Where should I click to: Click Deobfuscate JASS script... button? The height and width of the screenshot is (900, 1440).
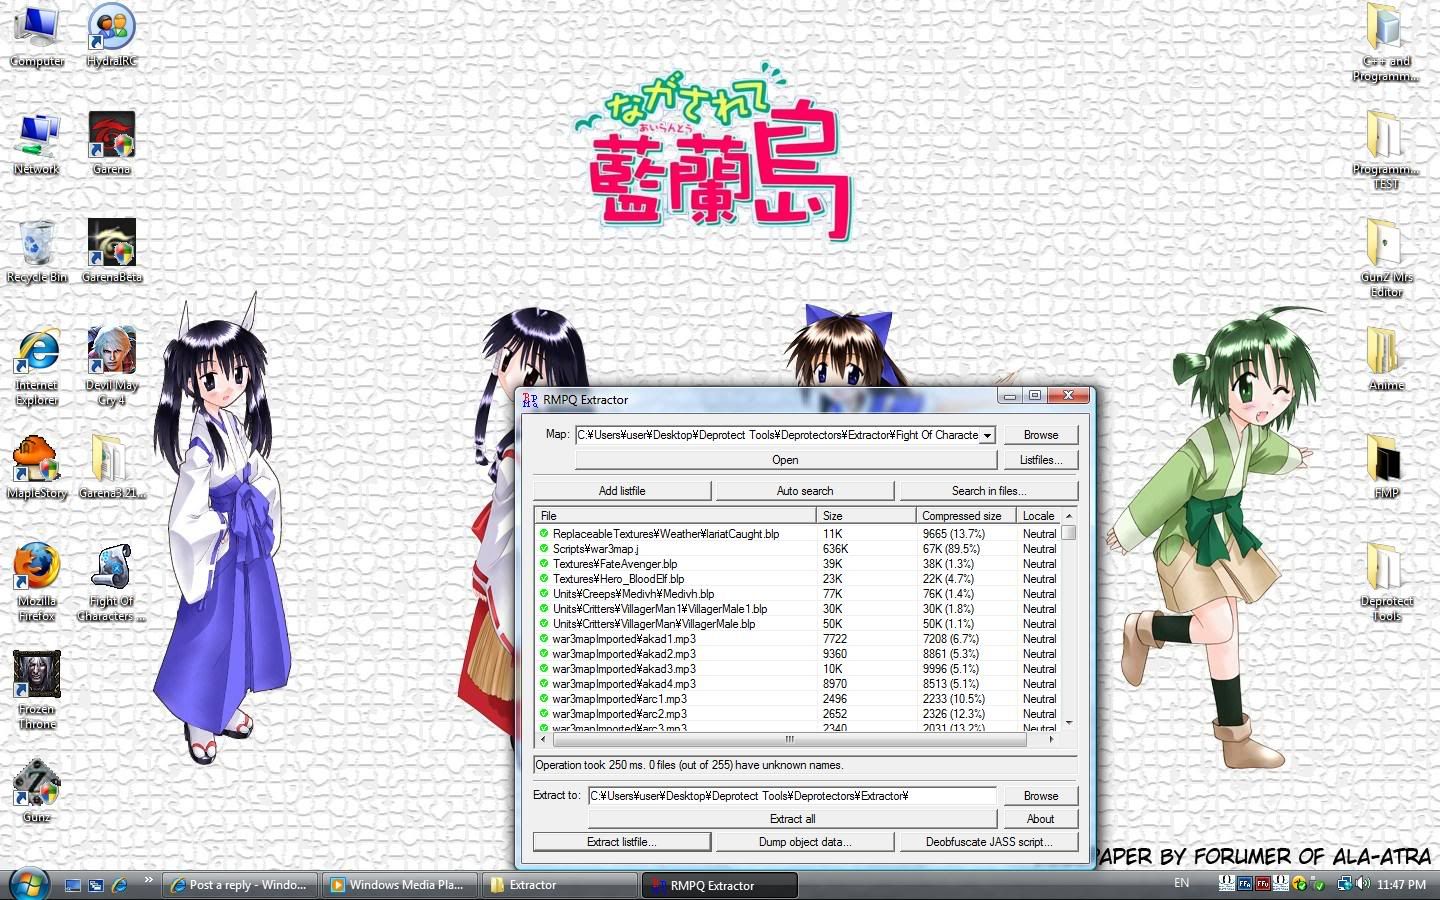point(989,842)
